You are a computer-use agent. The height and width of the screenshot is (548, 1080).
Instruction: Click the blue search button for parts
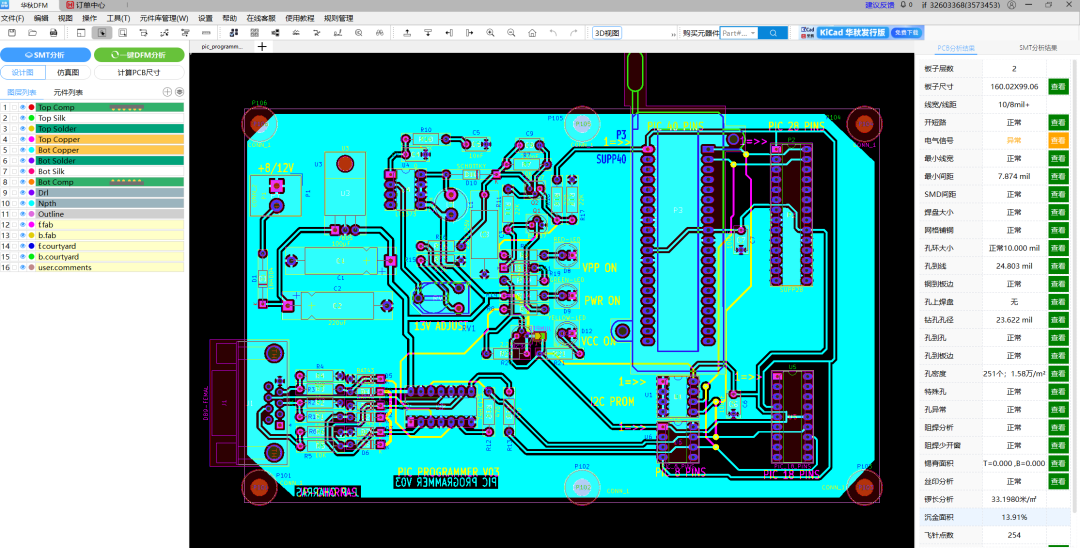(773, 32)
